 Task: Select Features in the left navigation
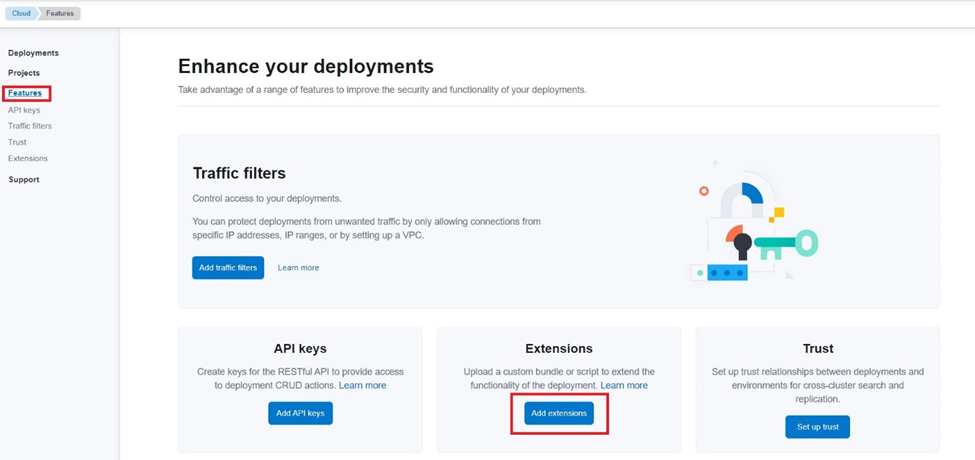25,93
